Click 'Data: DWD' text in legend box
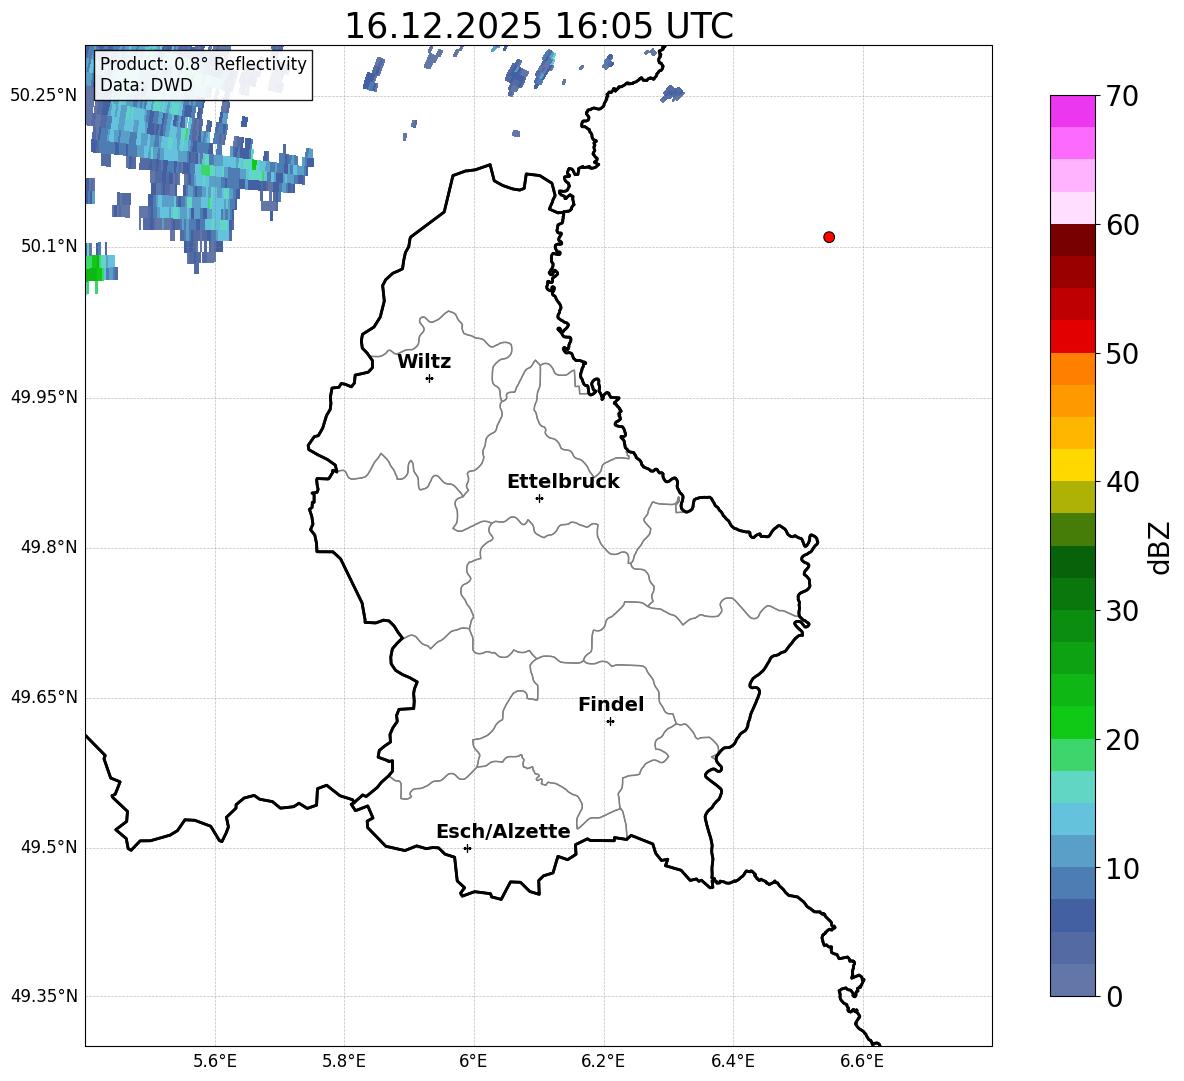This screenshot has width=1184, height=1081. pyautogui.click(x=146, y=85)
